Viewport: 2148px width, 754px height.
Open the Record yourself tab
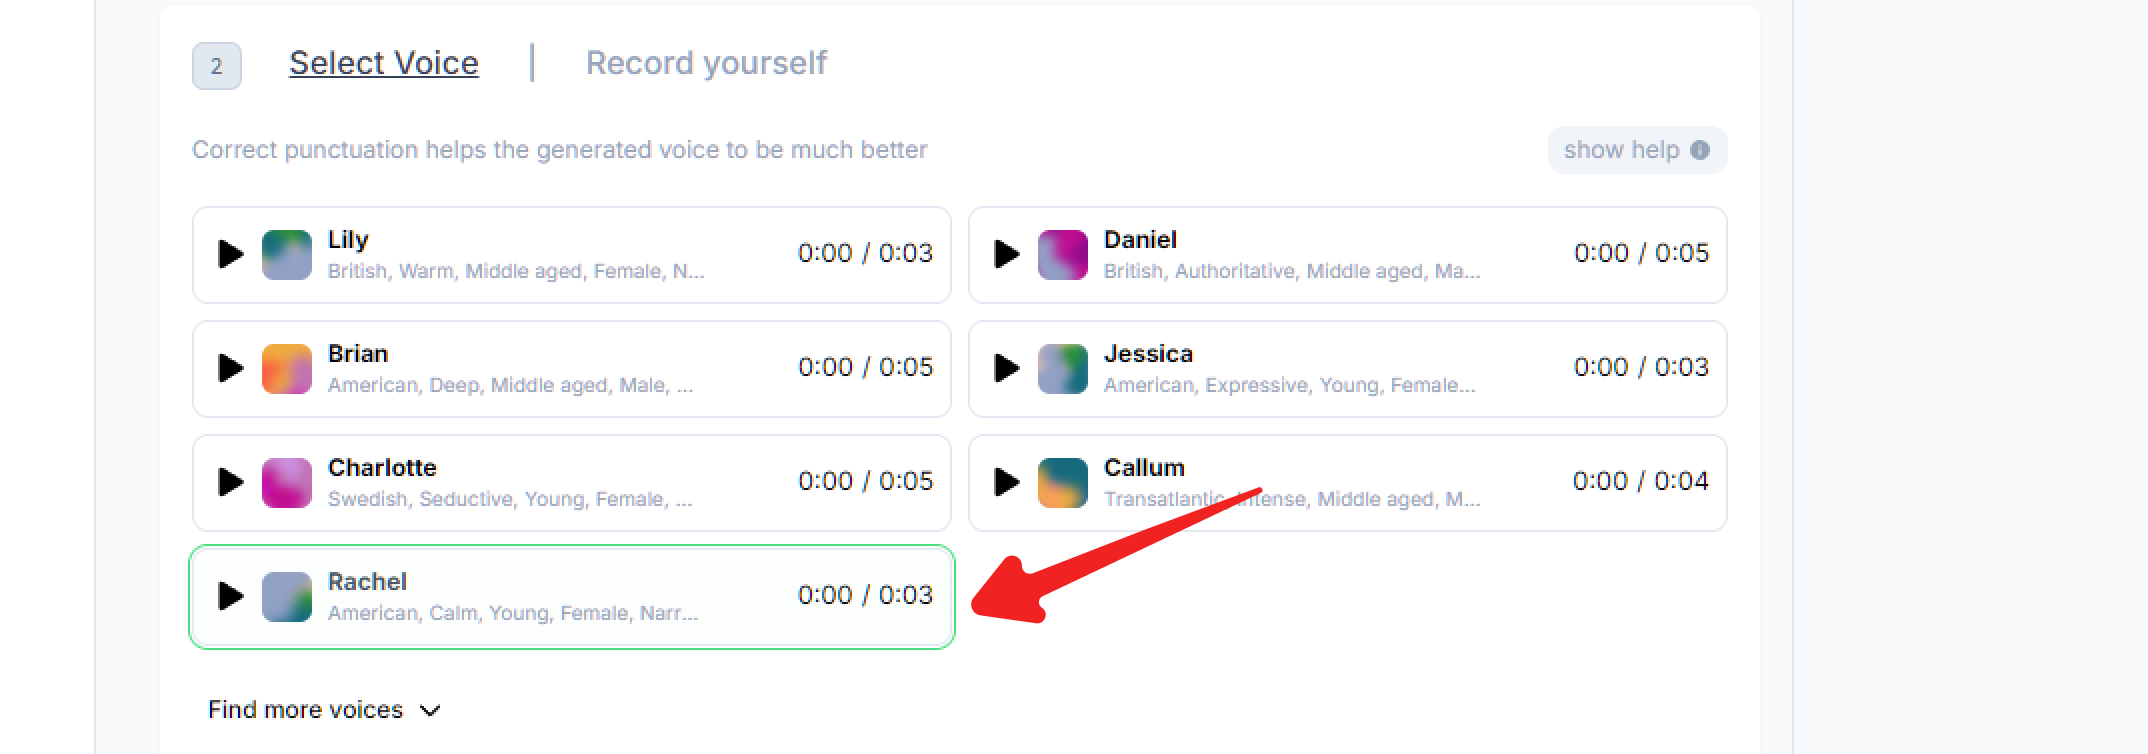pos(706,63)
